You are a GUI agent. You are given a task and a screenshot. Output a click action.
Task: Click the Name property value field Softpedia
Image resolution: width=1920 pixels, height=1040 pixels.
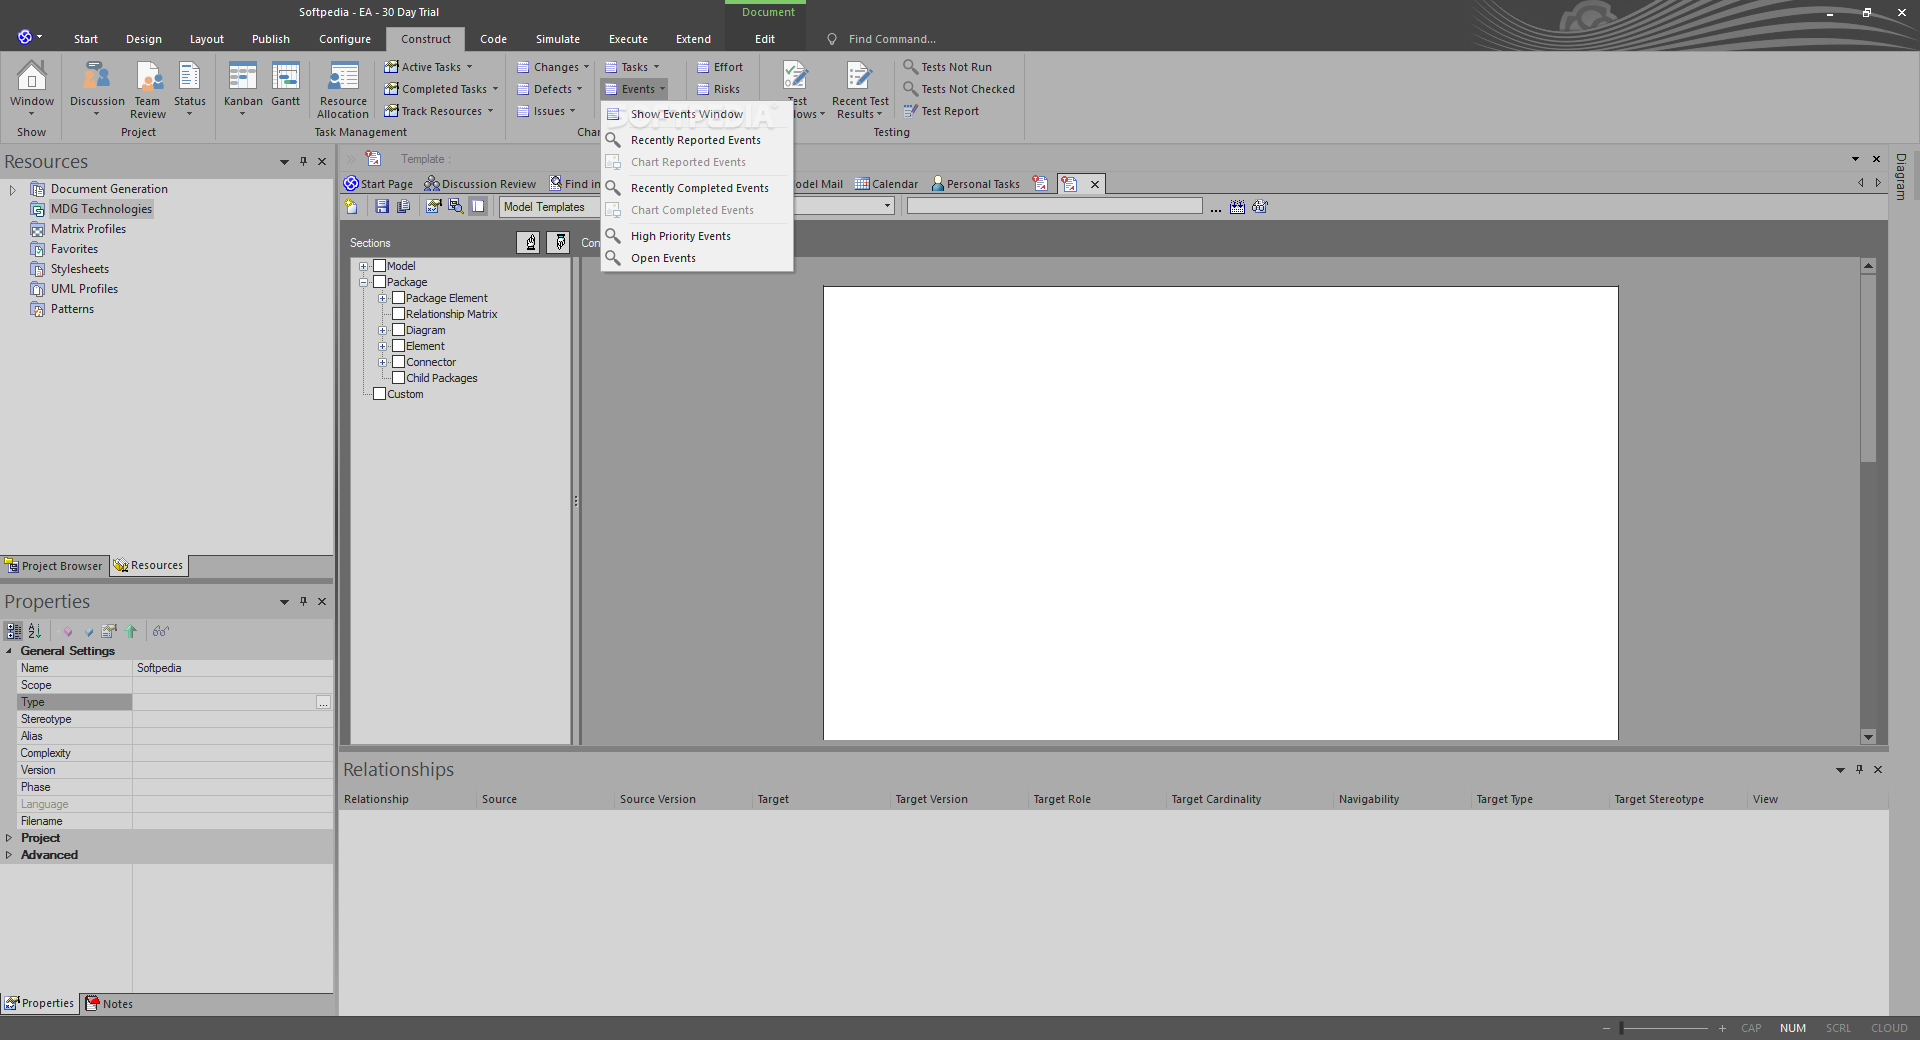pyautogui.click(x=233, y=668)
